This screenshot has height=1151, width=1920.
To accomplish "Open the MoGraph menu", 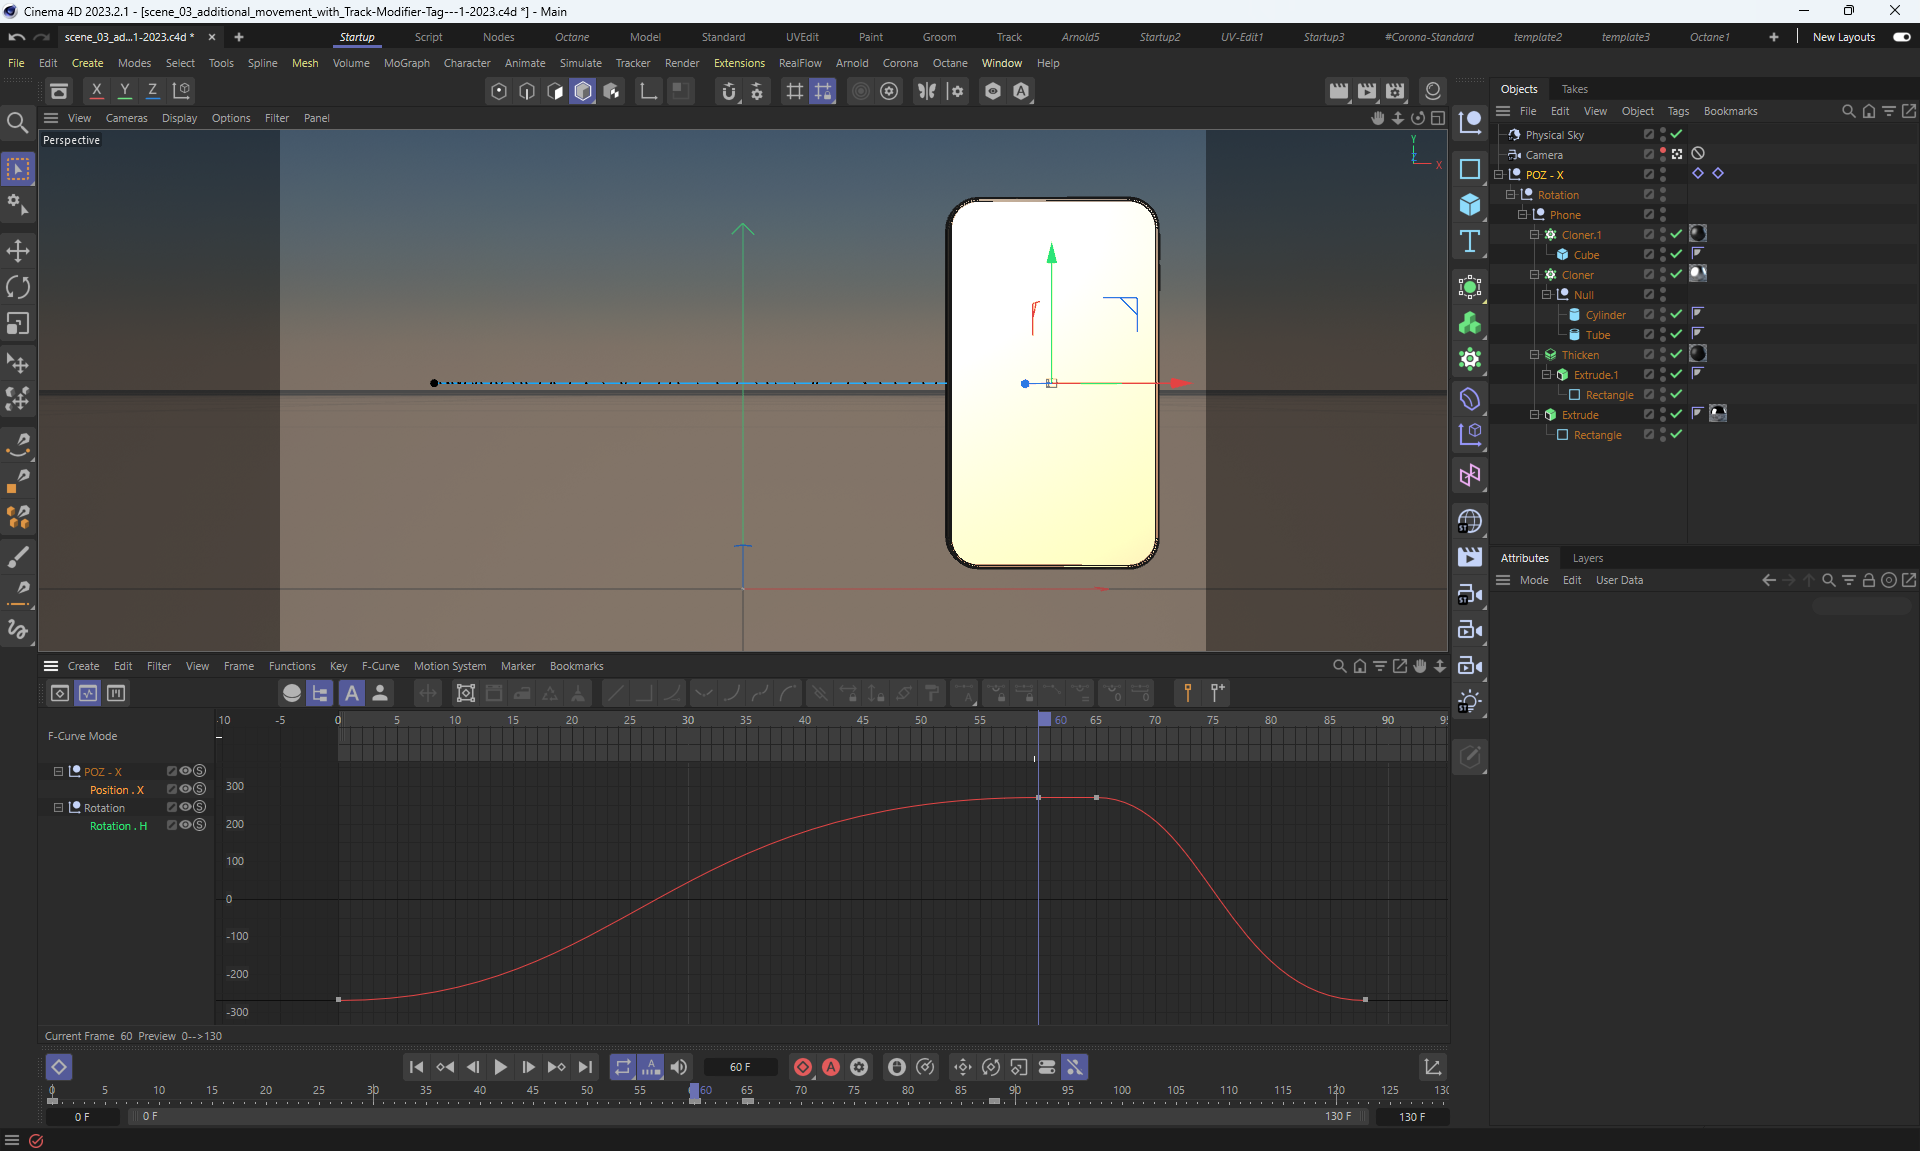I will tap(406, 63).
